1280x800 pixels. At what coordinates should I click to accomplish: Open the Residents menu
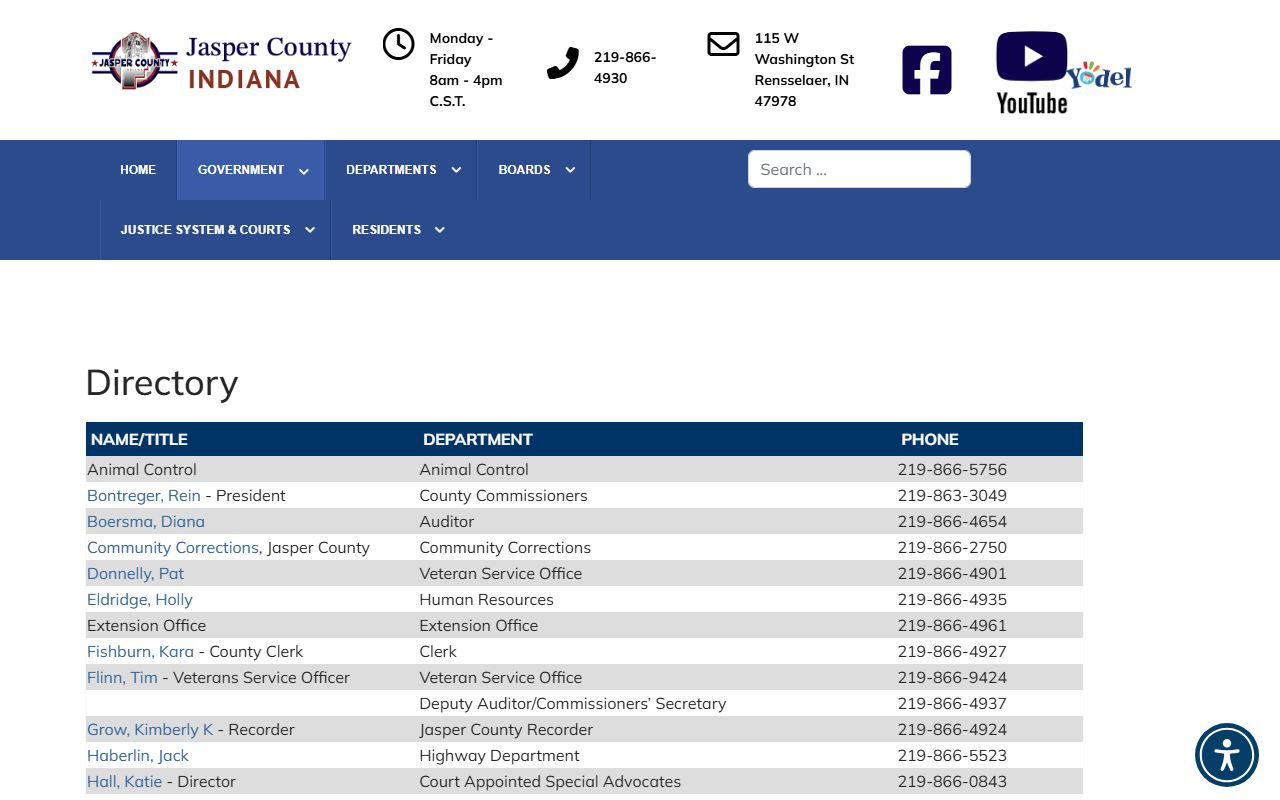386,230
